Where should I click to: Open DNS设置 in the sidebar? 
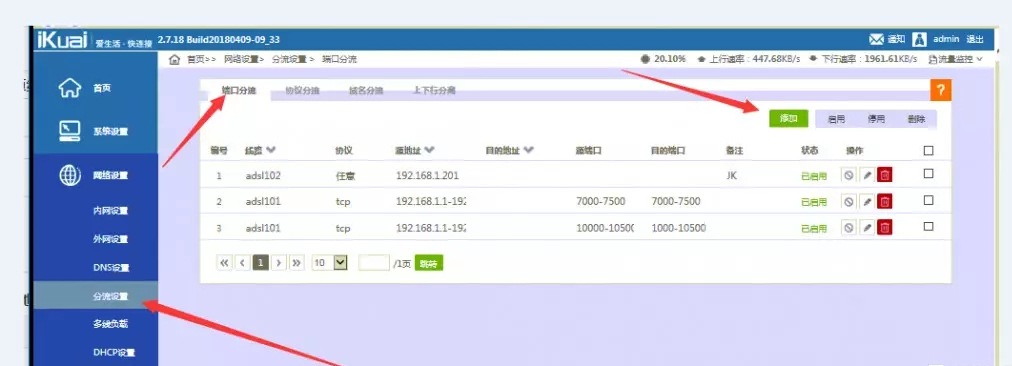tap(111, 267)
